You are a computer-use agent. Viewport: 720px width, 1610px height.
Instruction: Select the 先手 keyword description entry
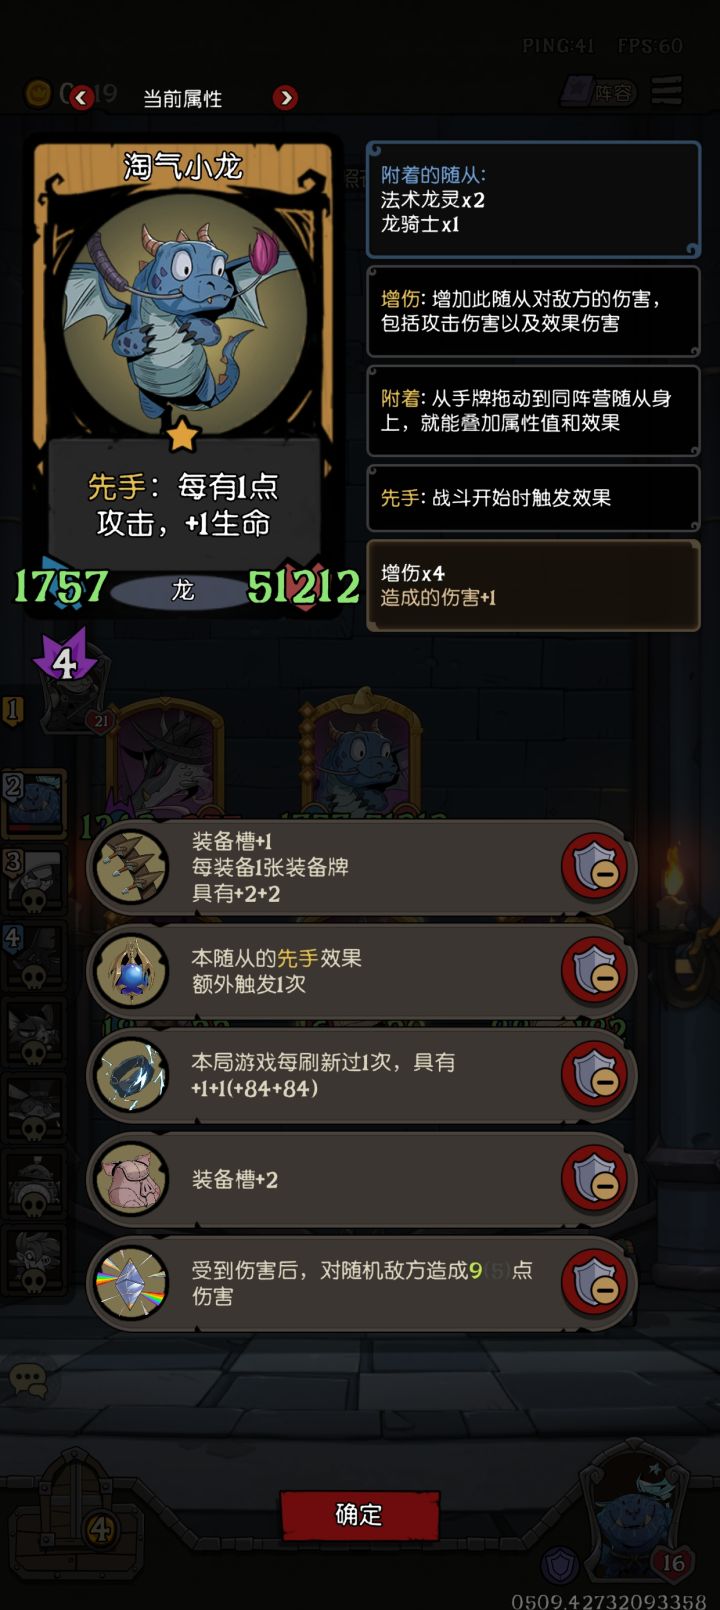coord(533,497)
